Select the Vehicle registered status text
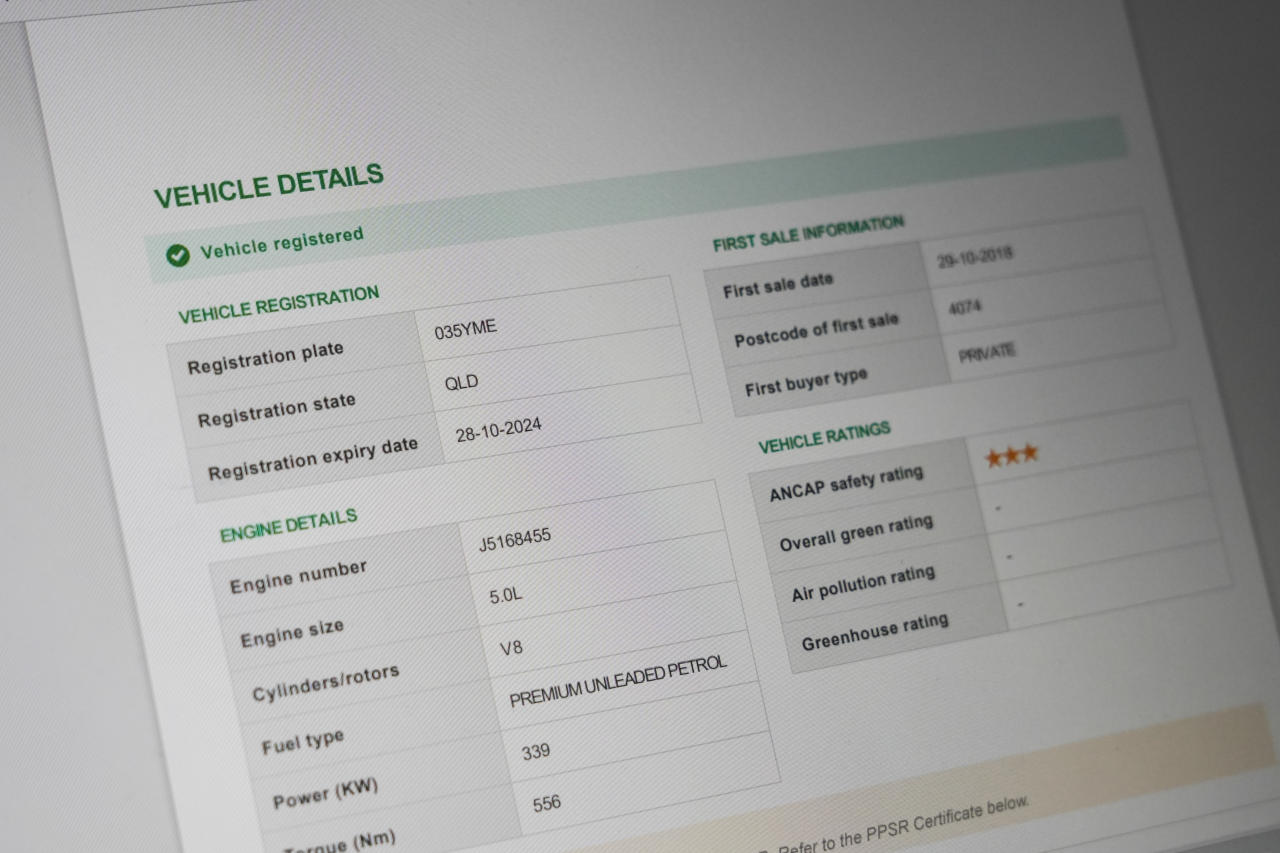The image size is (1280, 853). pyautogui.click(x=282, y=243)
